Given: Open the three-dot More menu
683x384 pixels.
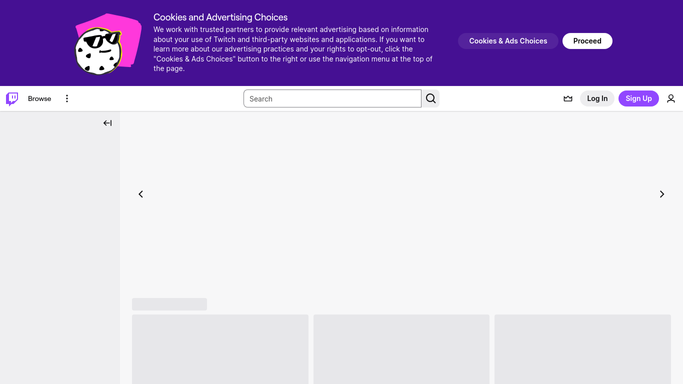Looking at the screenshot, I should (67, 99).
